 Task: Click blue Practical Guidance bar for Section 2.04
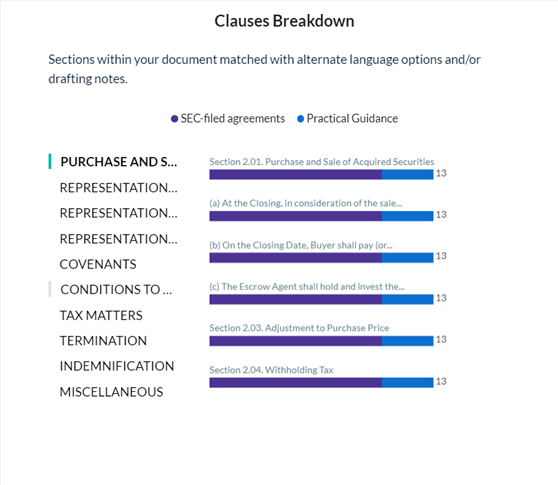coord(408,383)
